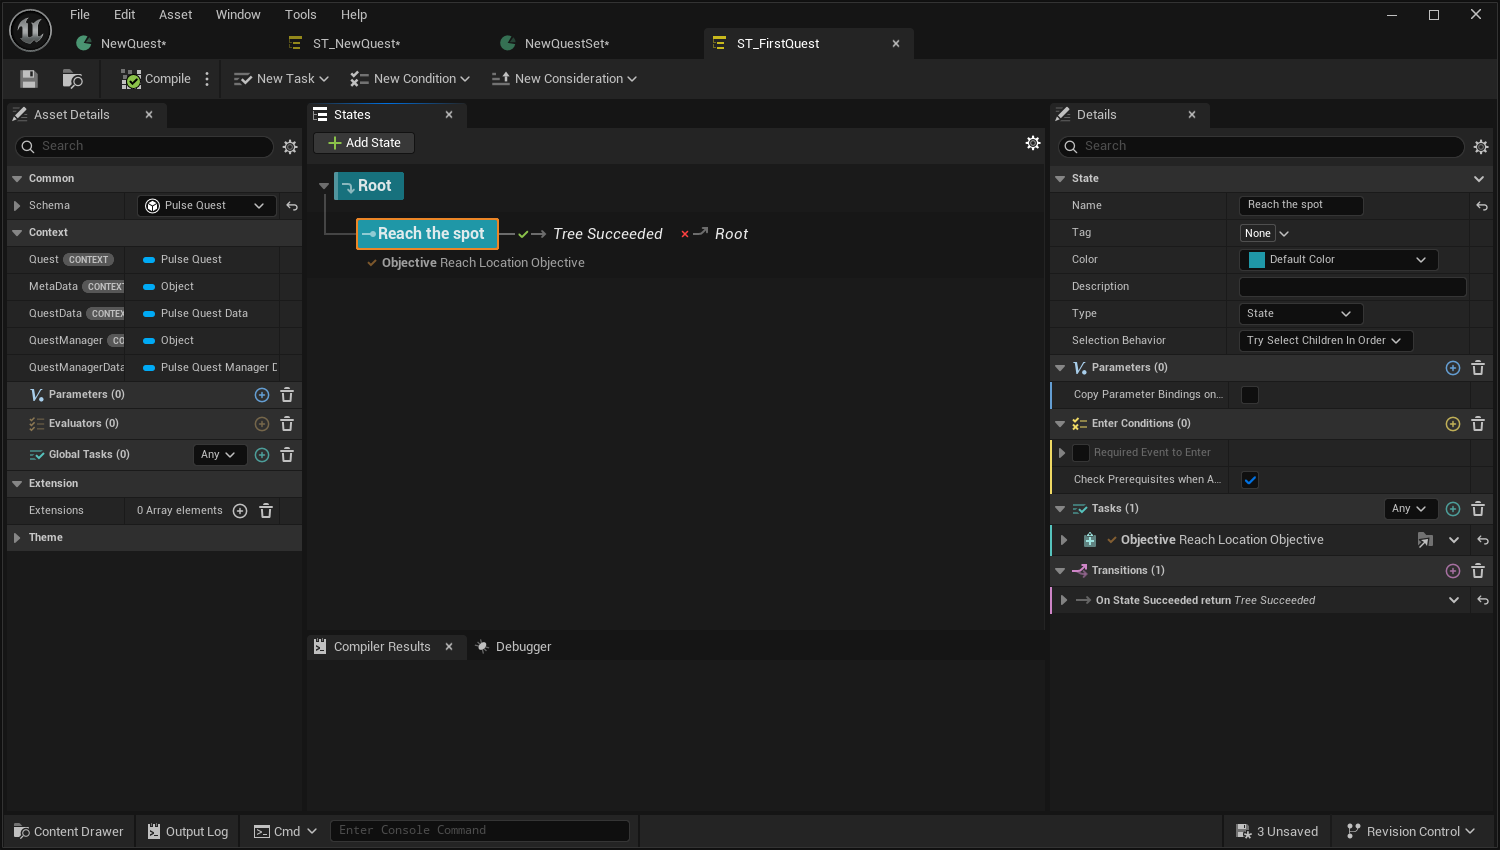
Task: Toggle Copy Parameter Bindings checkbox
Action: (x=1250, y=395)
